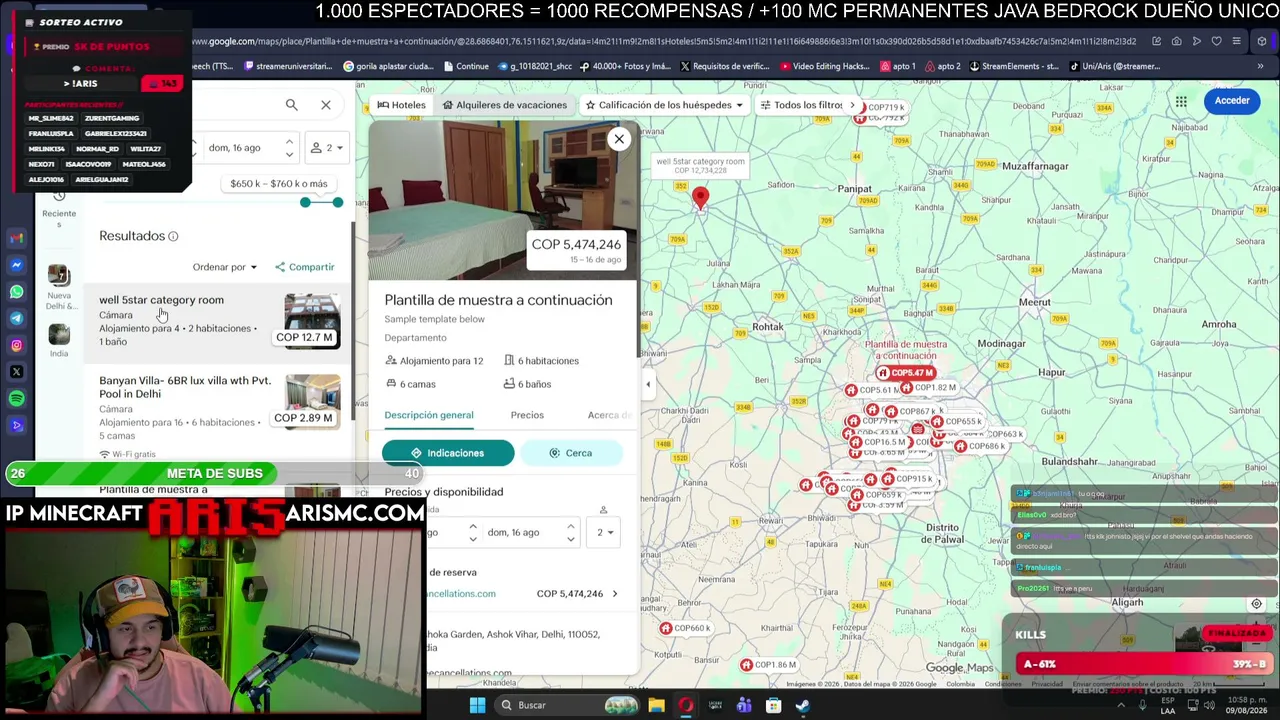Open the WhatsApp sidebar icon

(16, 292)
